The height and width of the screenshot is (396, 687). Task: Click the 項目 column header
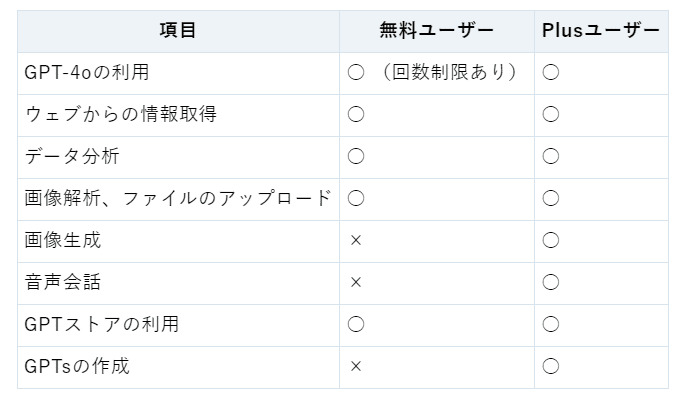pyautogui.click(x=177, y=30)
